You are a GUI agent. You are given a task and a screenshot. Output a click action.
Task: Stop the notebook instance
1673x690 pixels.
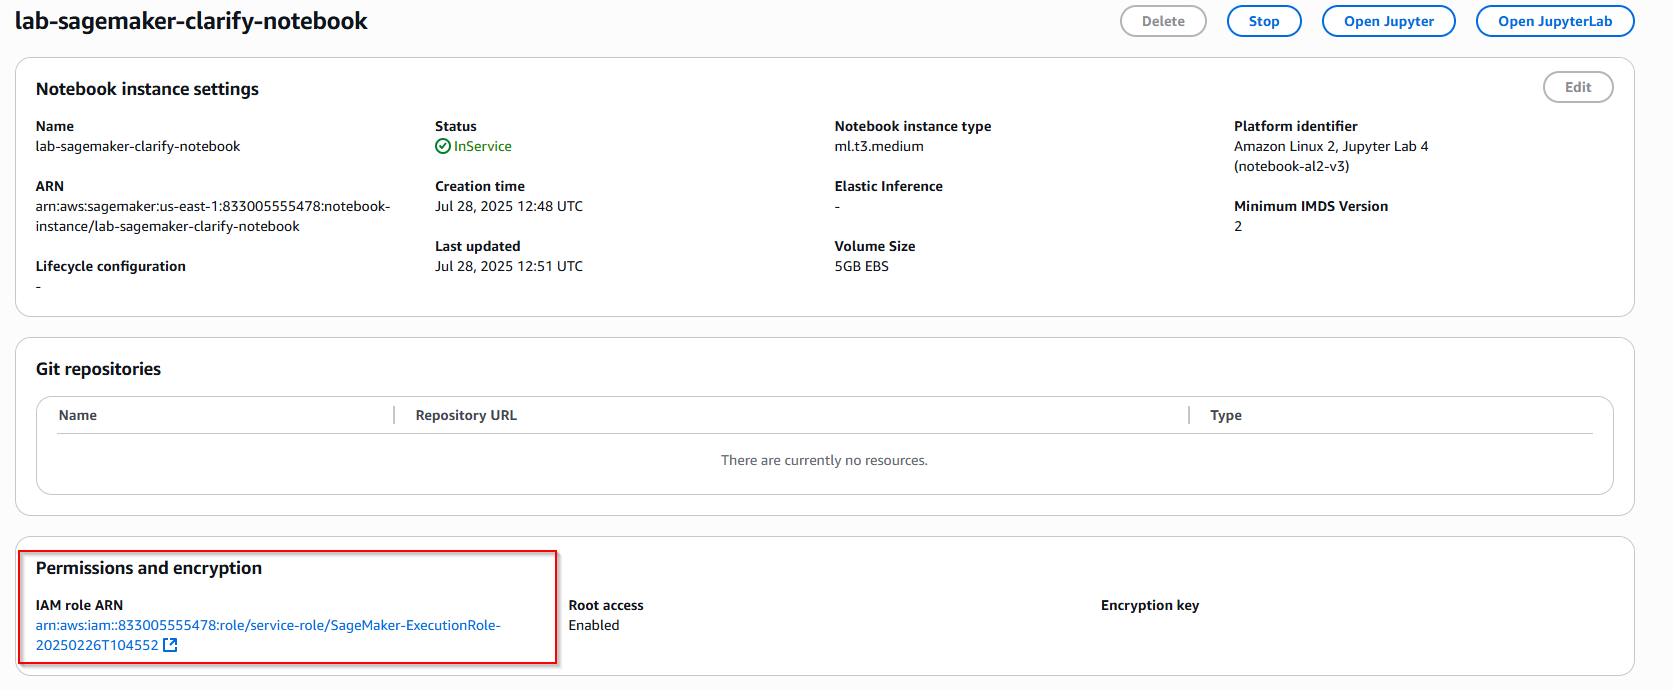coord(1264,21)
